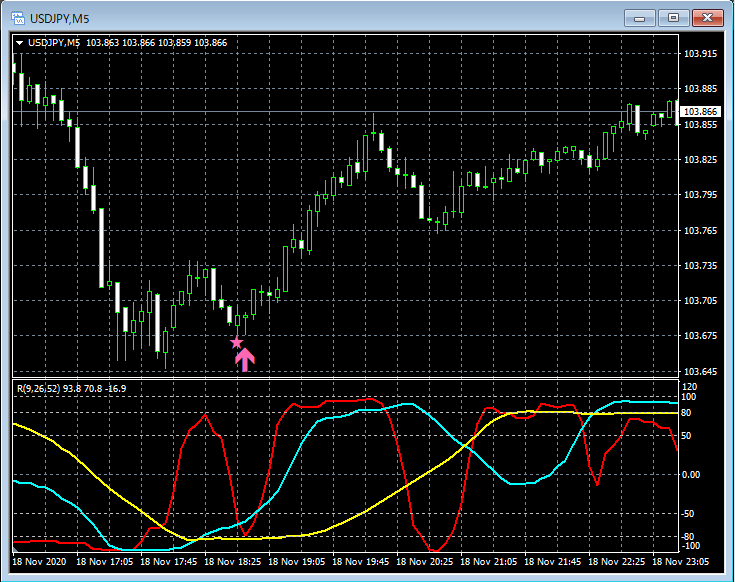Image resolution: width=735 pixels, height=582 pixels.
Task: Close the USDJPY,M5 chart window
Action: [708, 17]
